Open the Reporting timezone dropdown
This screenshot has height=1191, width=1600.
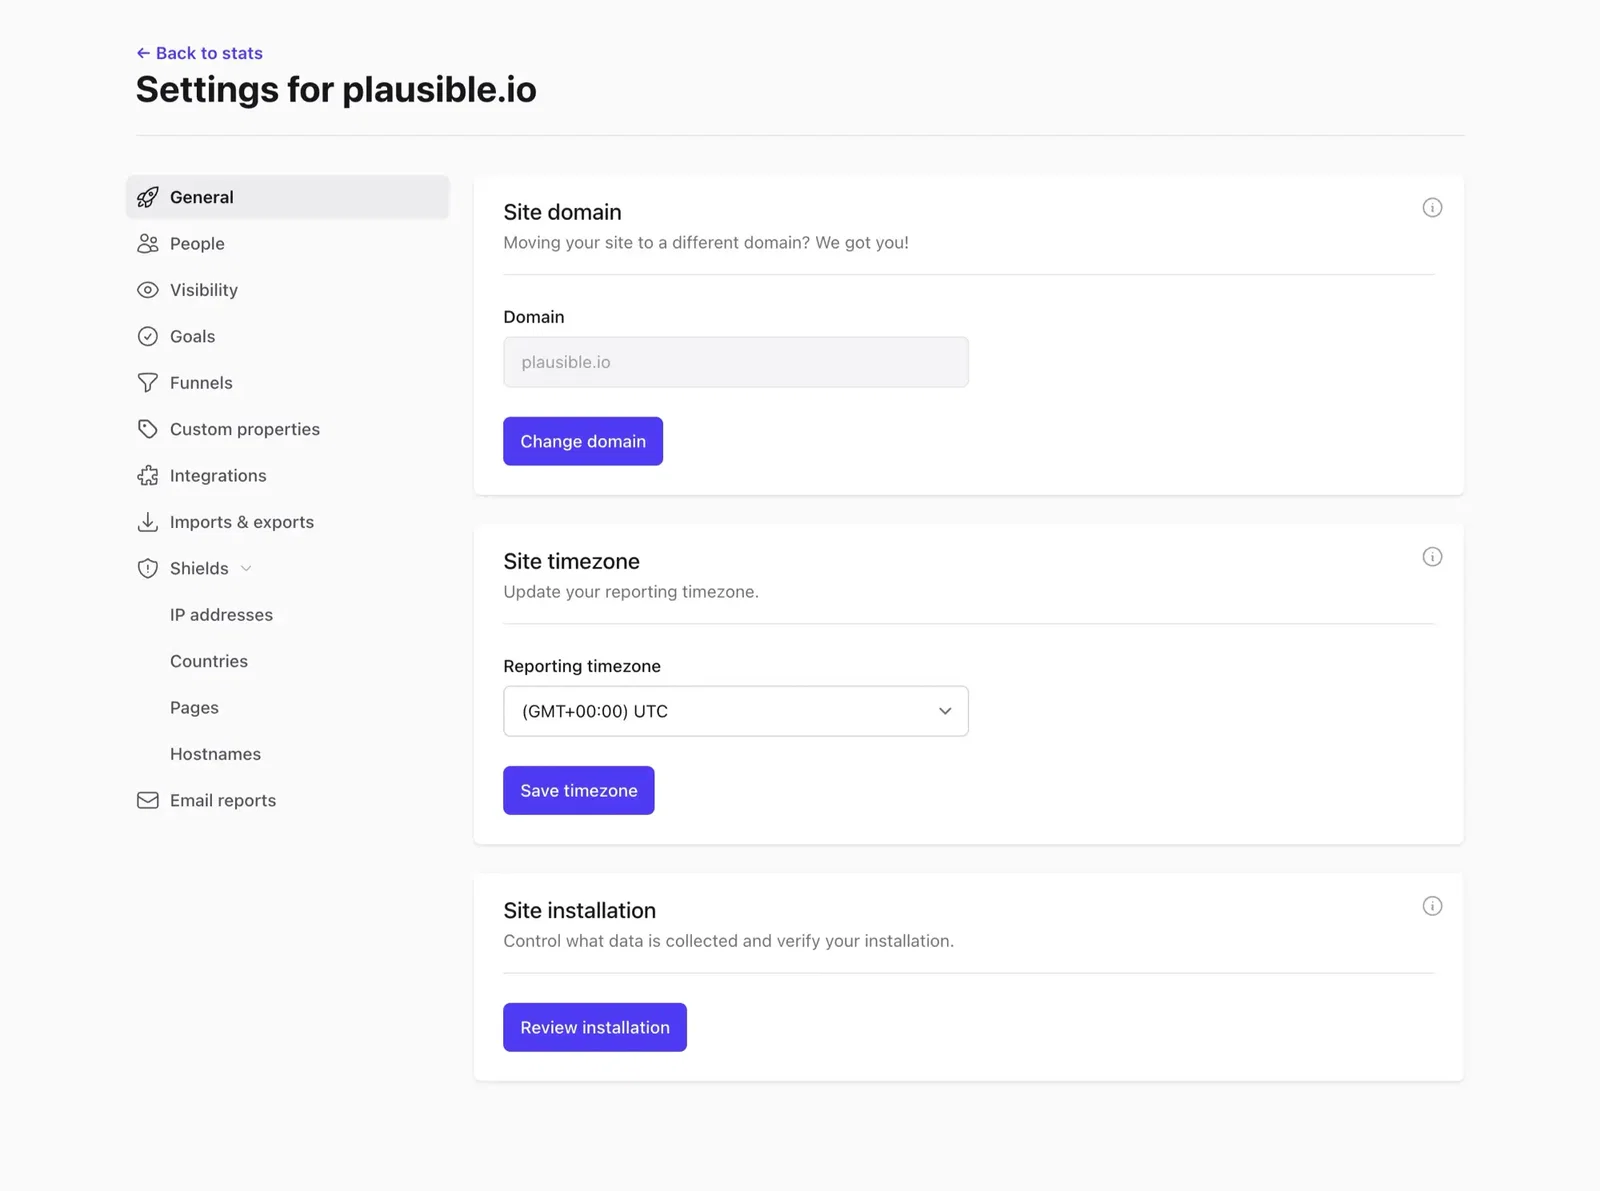pos(735,711)
